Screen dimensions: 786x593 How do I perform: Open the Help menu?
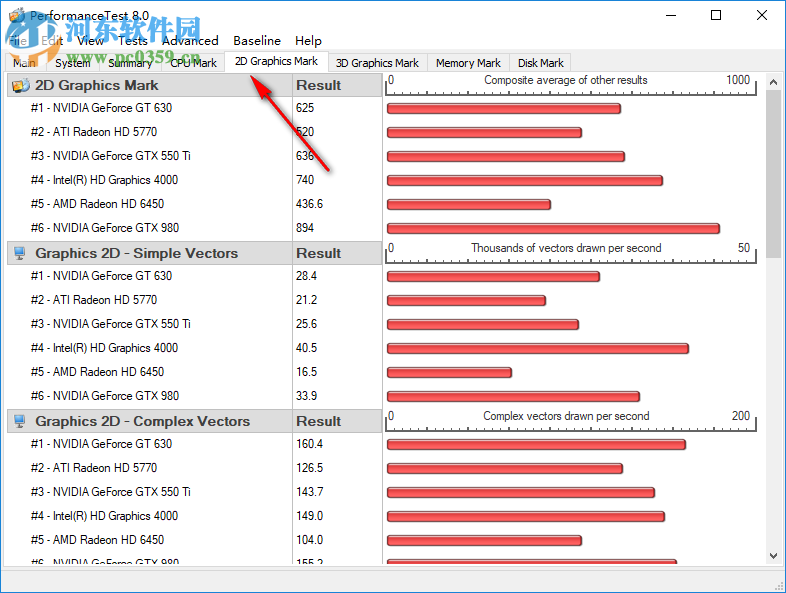coord(308,41)
